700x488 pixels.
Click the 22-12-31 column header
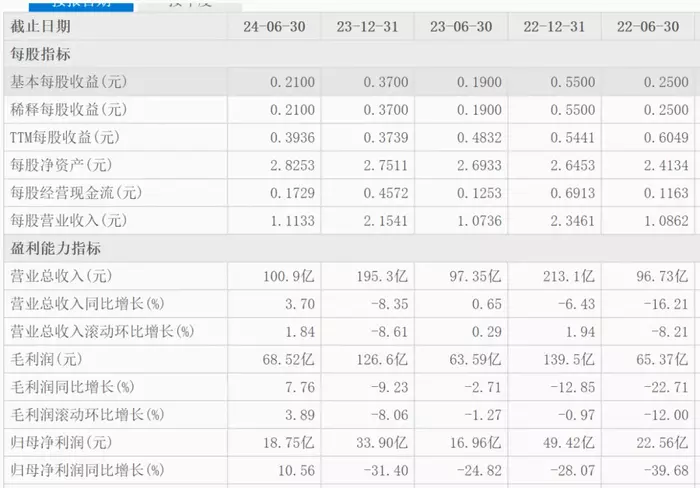point(554,26)
